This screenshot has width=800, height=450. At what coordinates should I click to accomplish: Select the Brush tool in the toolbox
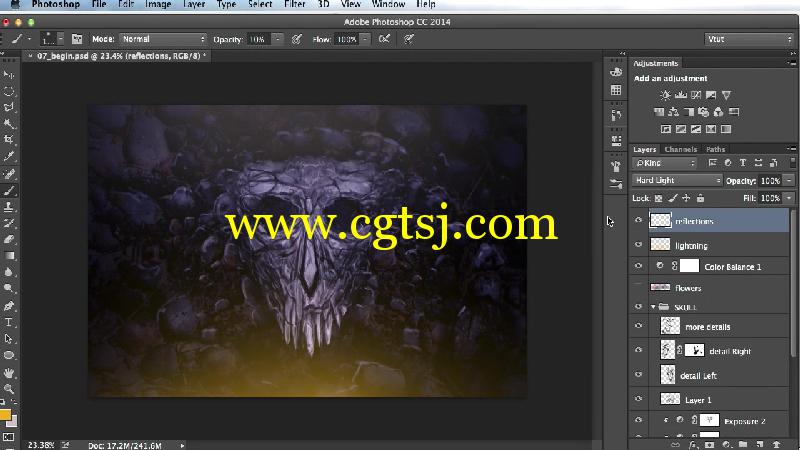9,191
